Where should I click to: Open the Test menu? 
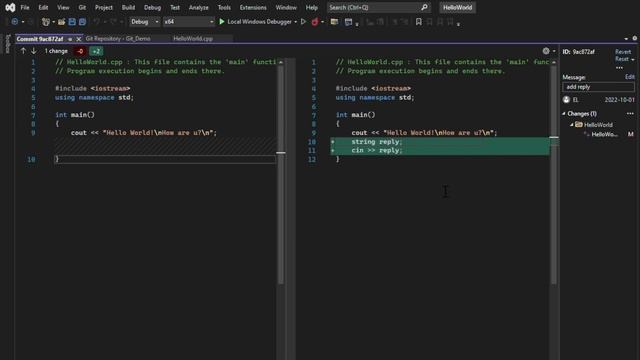click(175, 7)
